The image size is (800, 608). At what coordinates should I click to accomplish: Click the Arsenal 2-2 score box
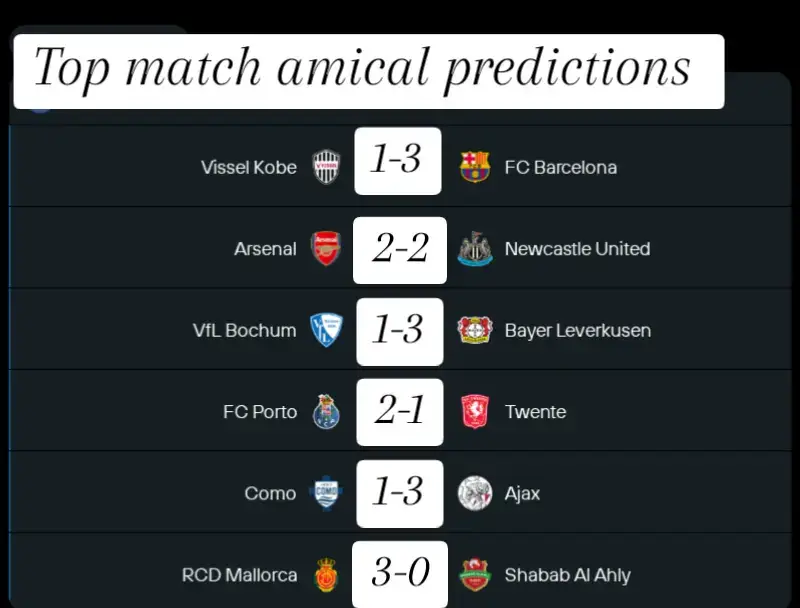tap(400, 250)
